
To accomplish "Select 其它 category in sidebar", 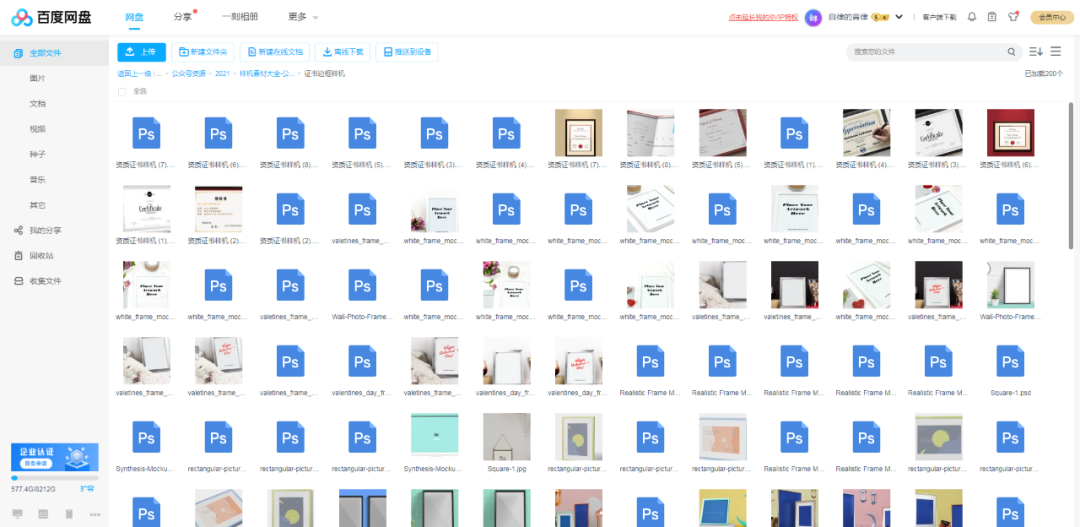I will 38,205.
